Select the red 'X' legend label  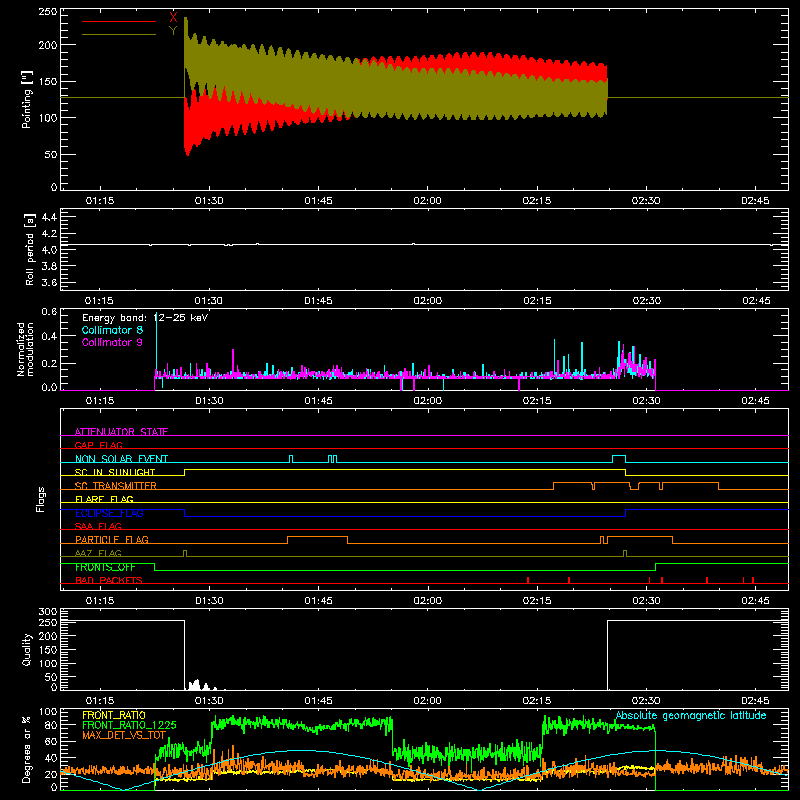tap(173, 18)
